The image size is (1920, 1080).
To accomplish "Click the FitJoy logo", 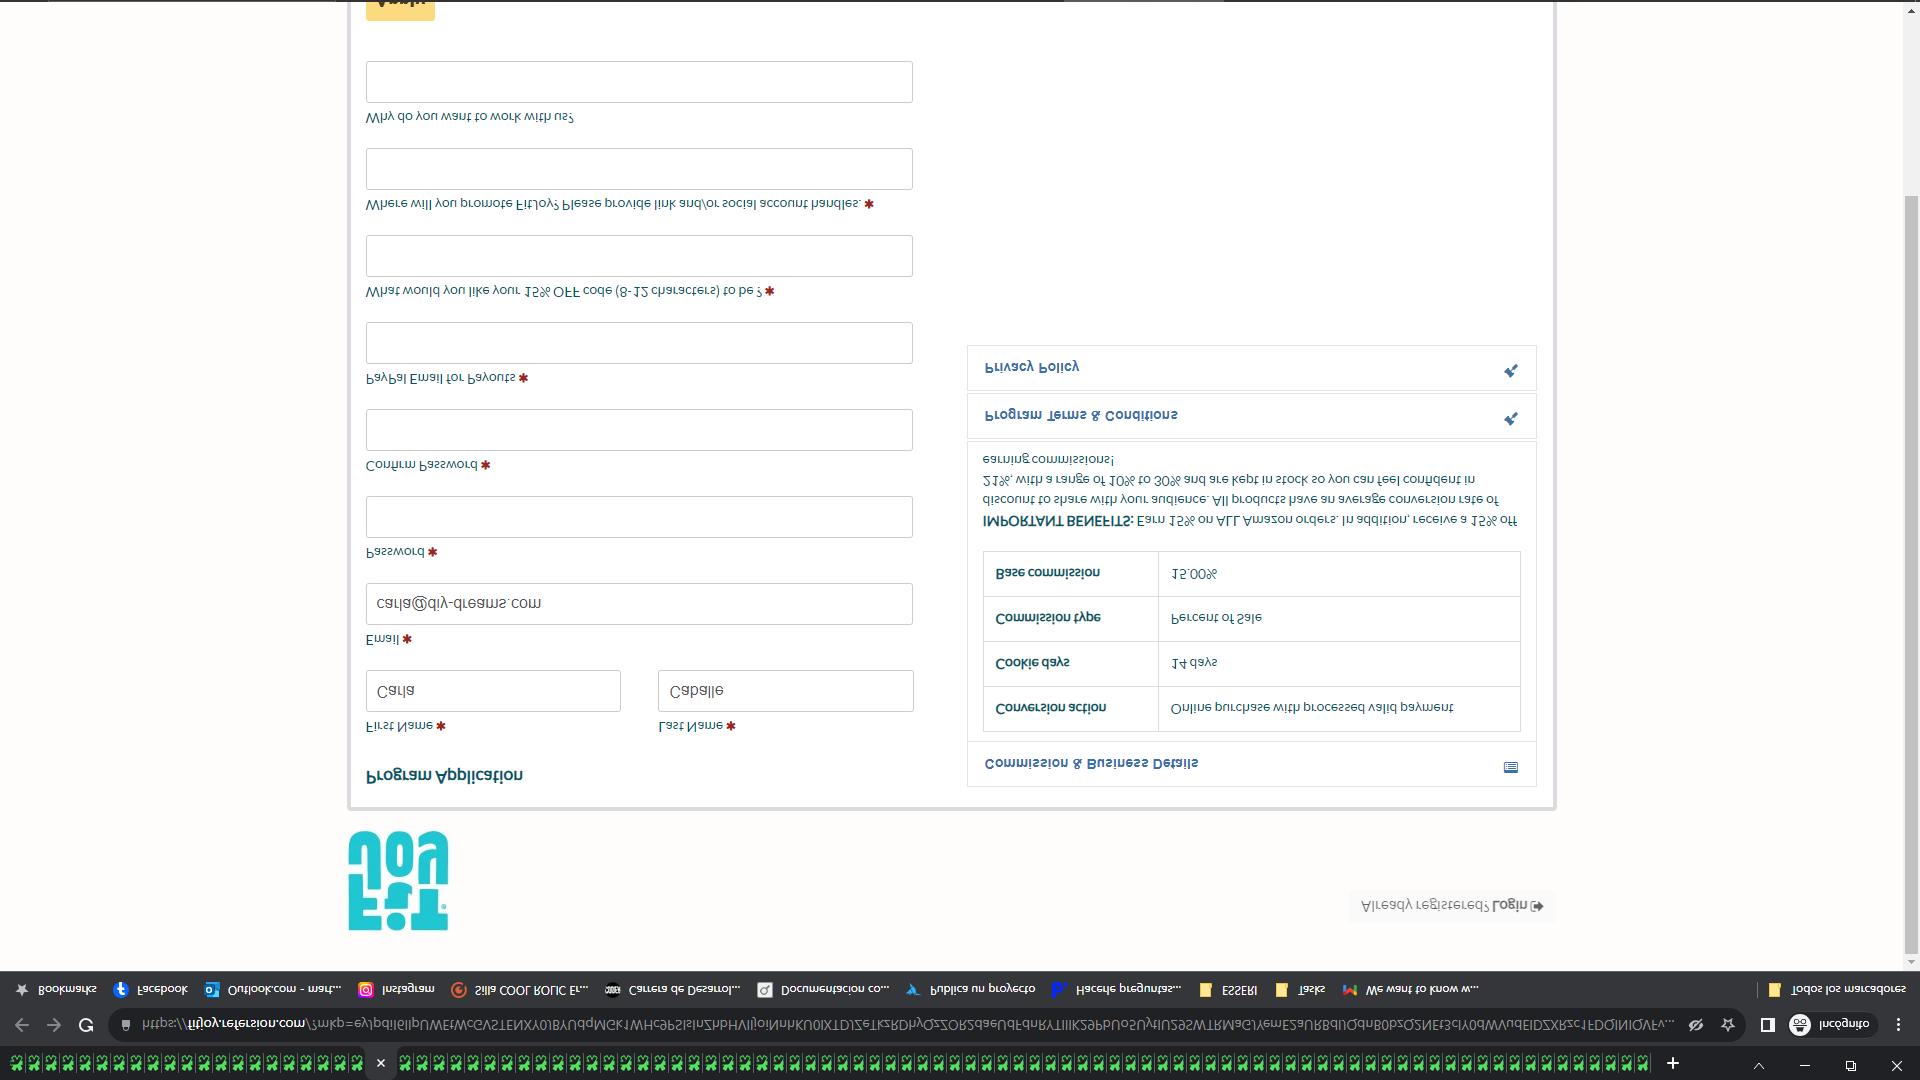I will (398, 881).
